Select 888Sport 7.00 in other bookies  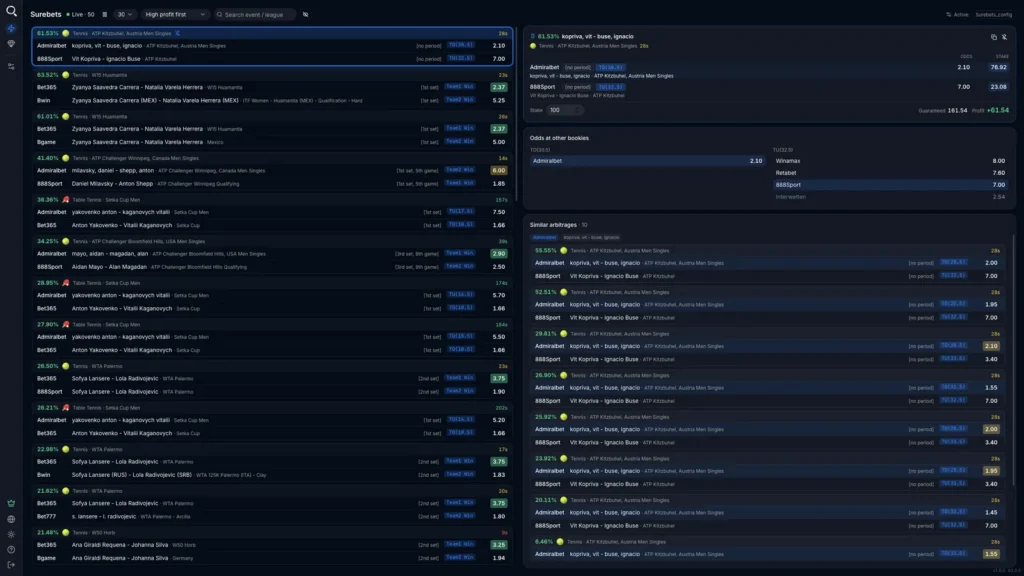(889, 185)
